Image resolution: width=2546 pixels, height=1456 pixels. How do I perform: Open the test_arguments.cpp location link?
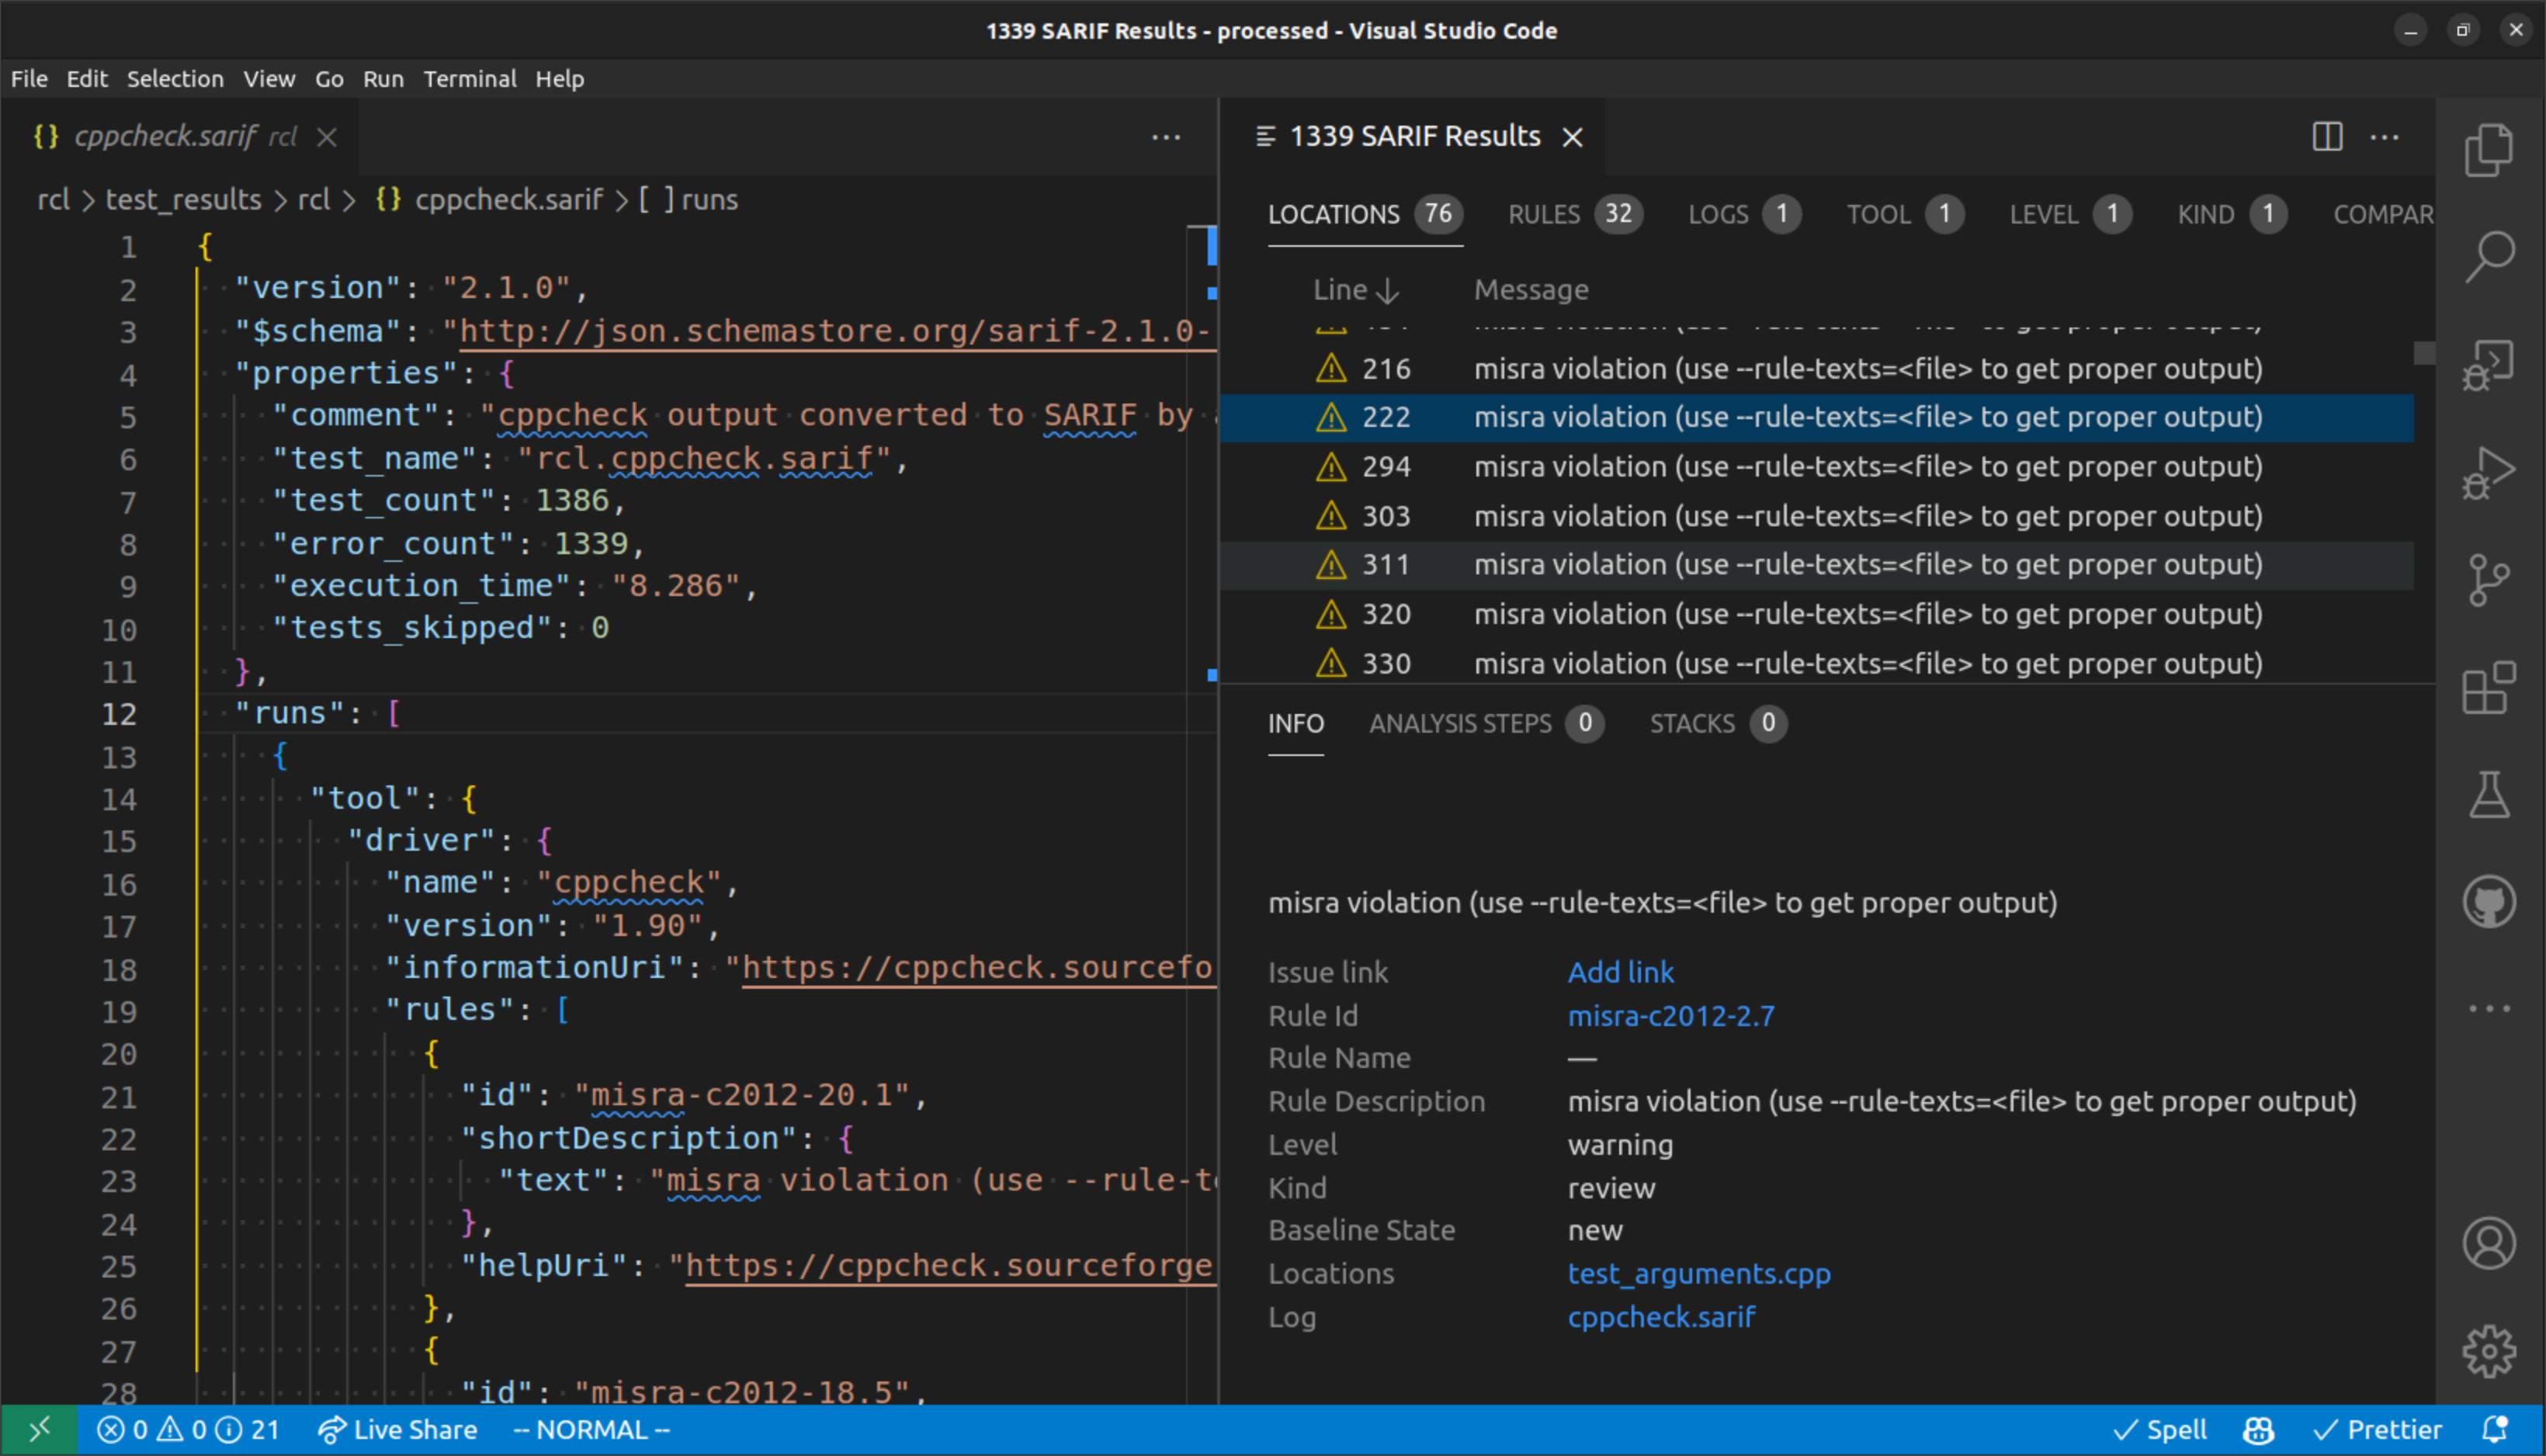coord(1698,1274)
